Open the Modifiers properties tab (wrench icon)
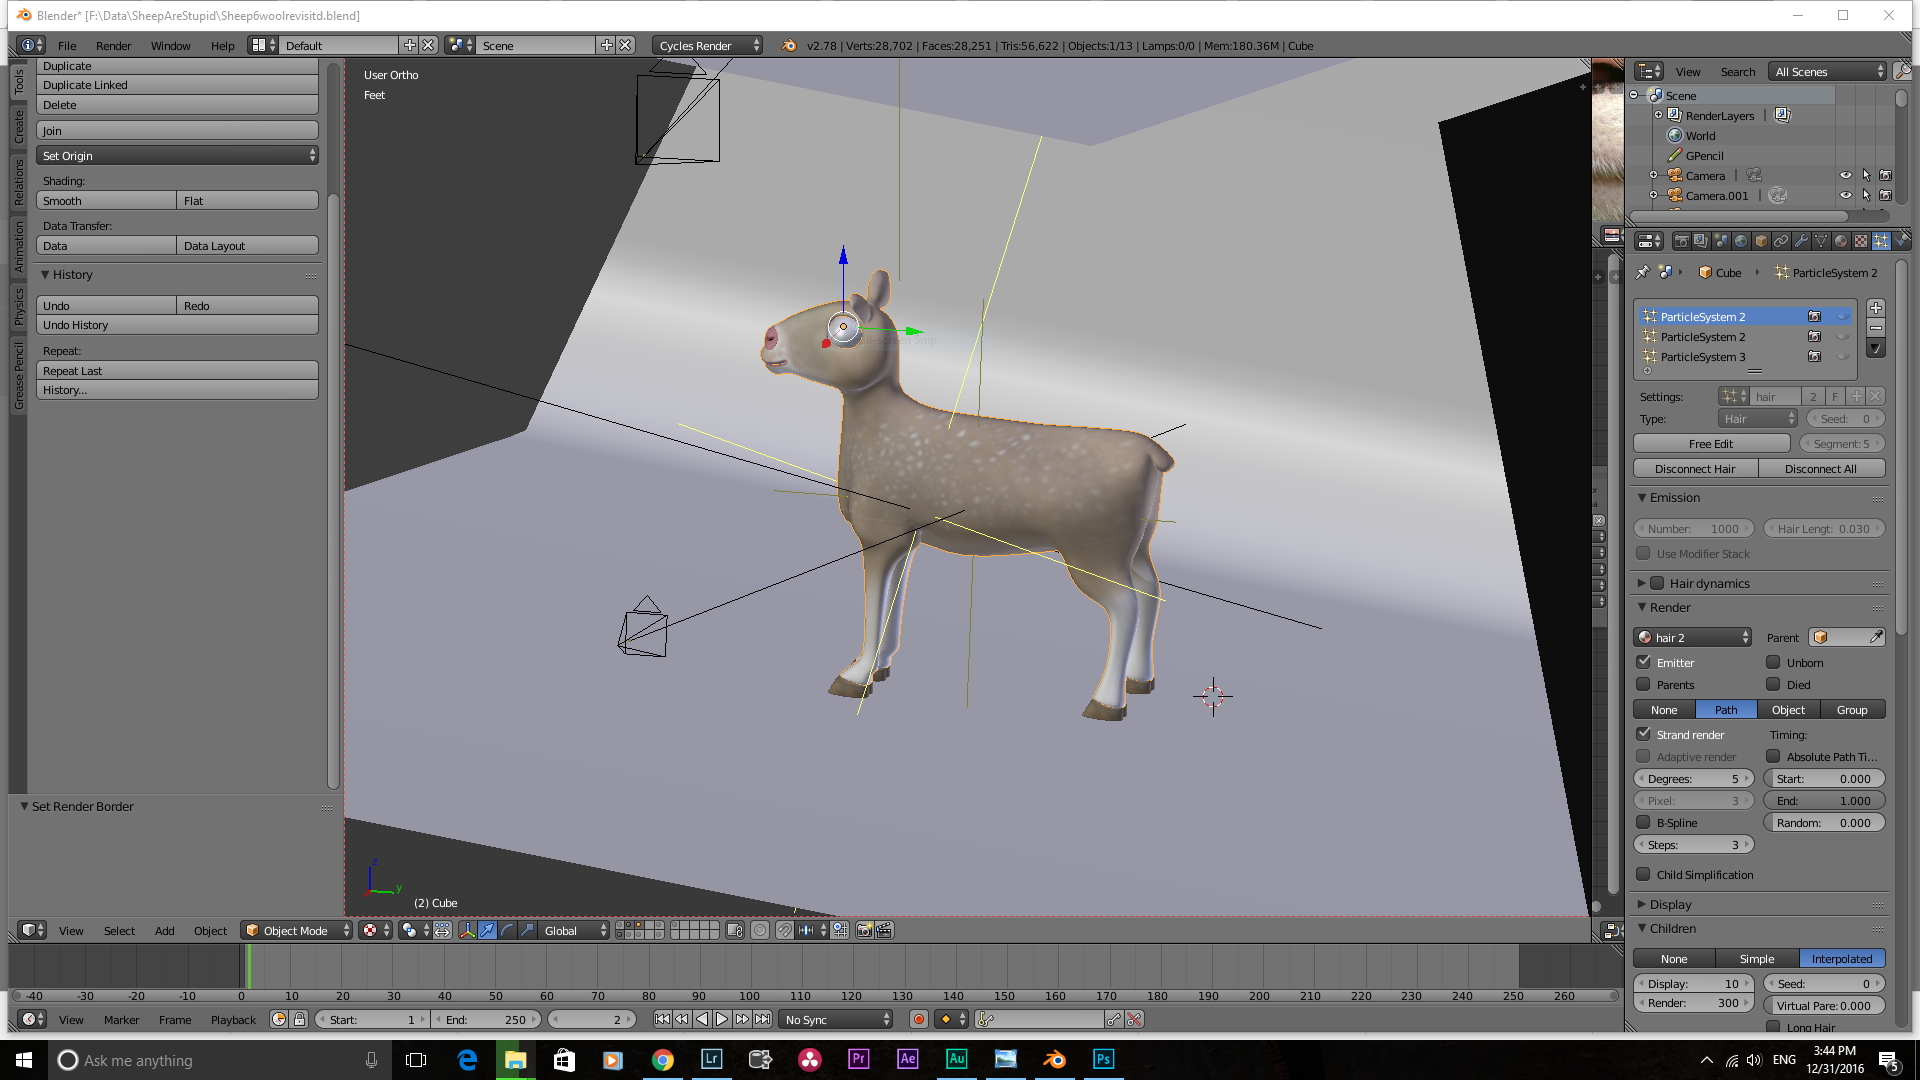 pyautogui.click(x=1801, y=241)
